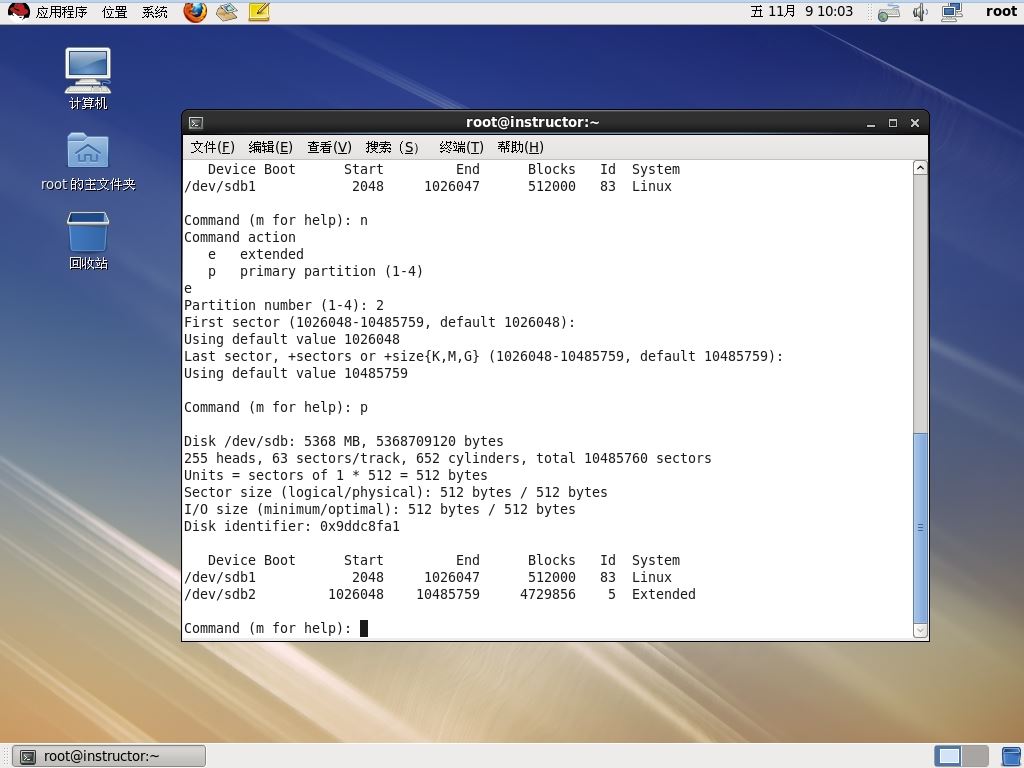Open the sticky notes panel icon
1024x768 pixels.
(x=259, y=12)
